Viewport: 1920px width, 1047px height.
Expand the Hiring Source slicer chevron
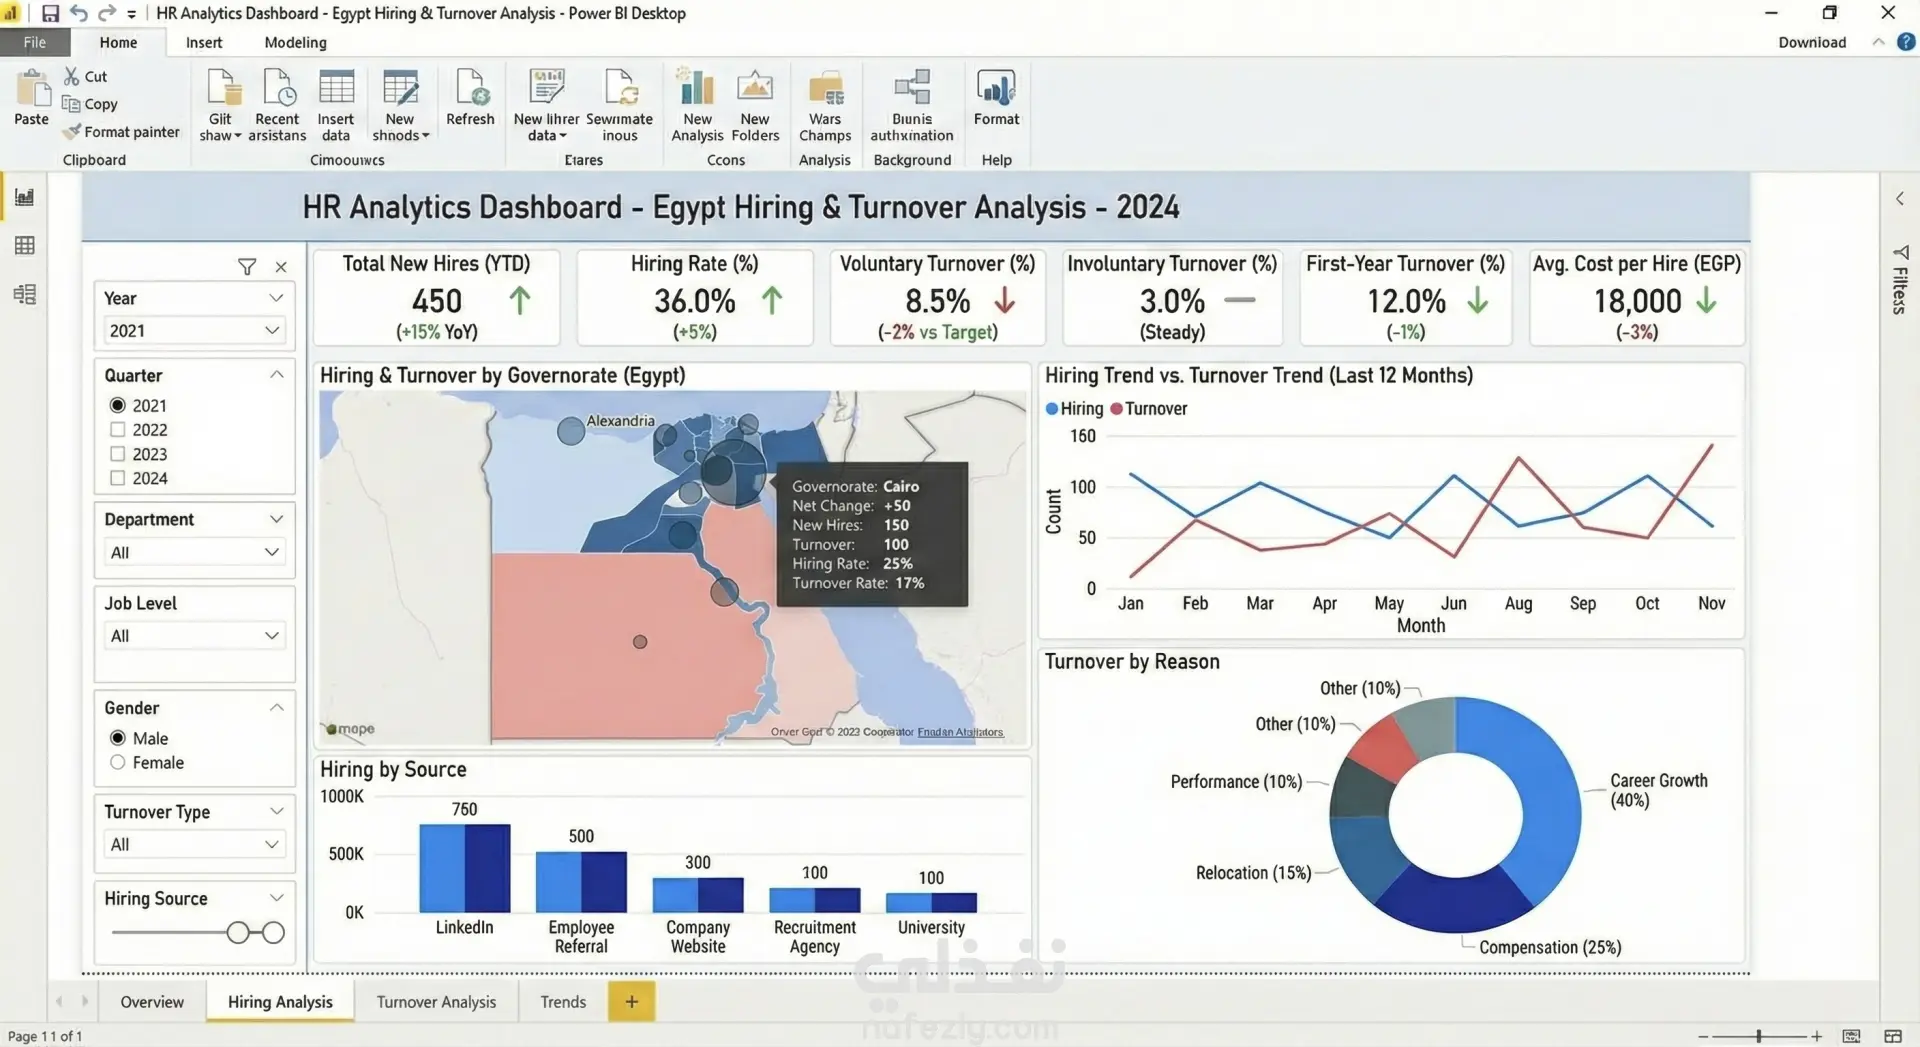pos(277,898)
